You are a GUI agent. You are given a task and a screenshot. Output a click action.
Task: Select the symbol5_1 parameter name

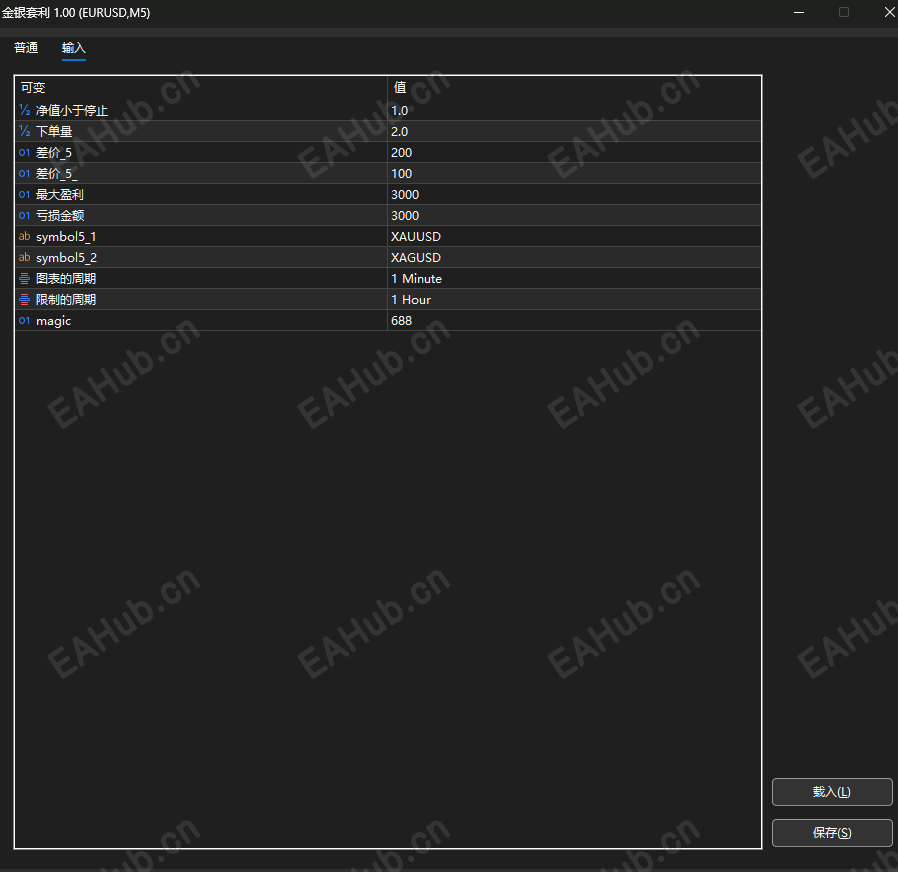tap(66, 236)
